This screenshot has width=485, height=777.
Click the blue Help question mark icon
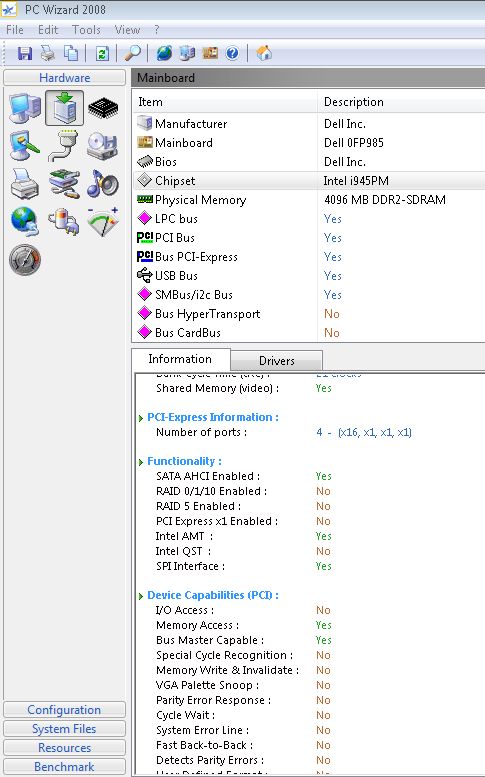(x=232, y=53)
